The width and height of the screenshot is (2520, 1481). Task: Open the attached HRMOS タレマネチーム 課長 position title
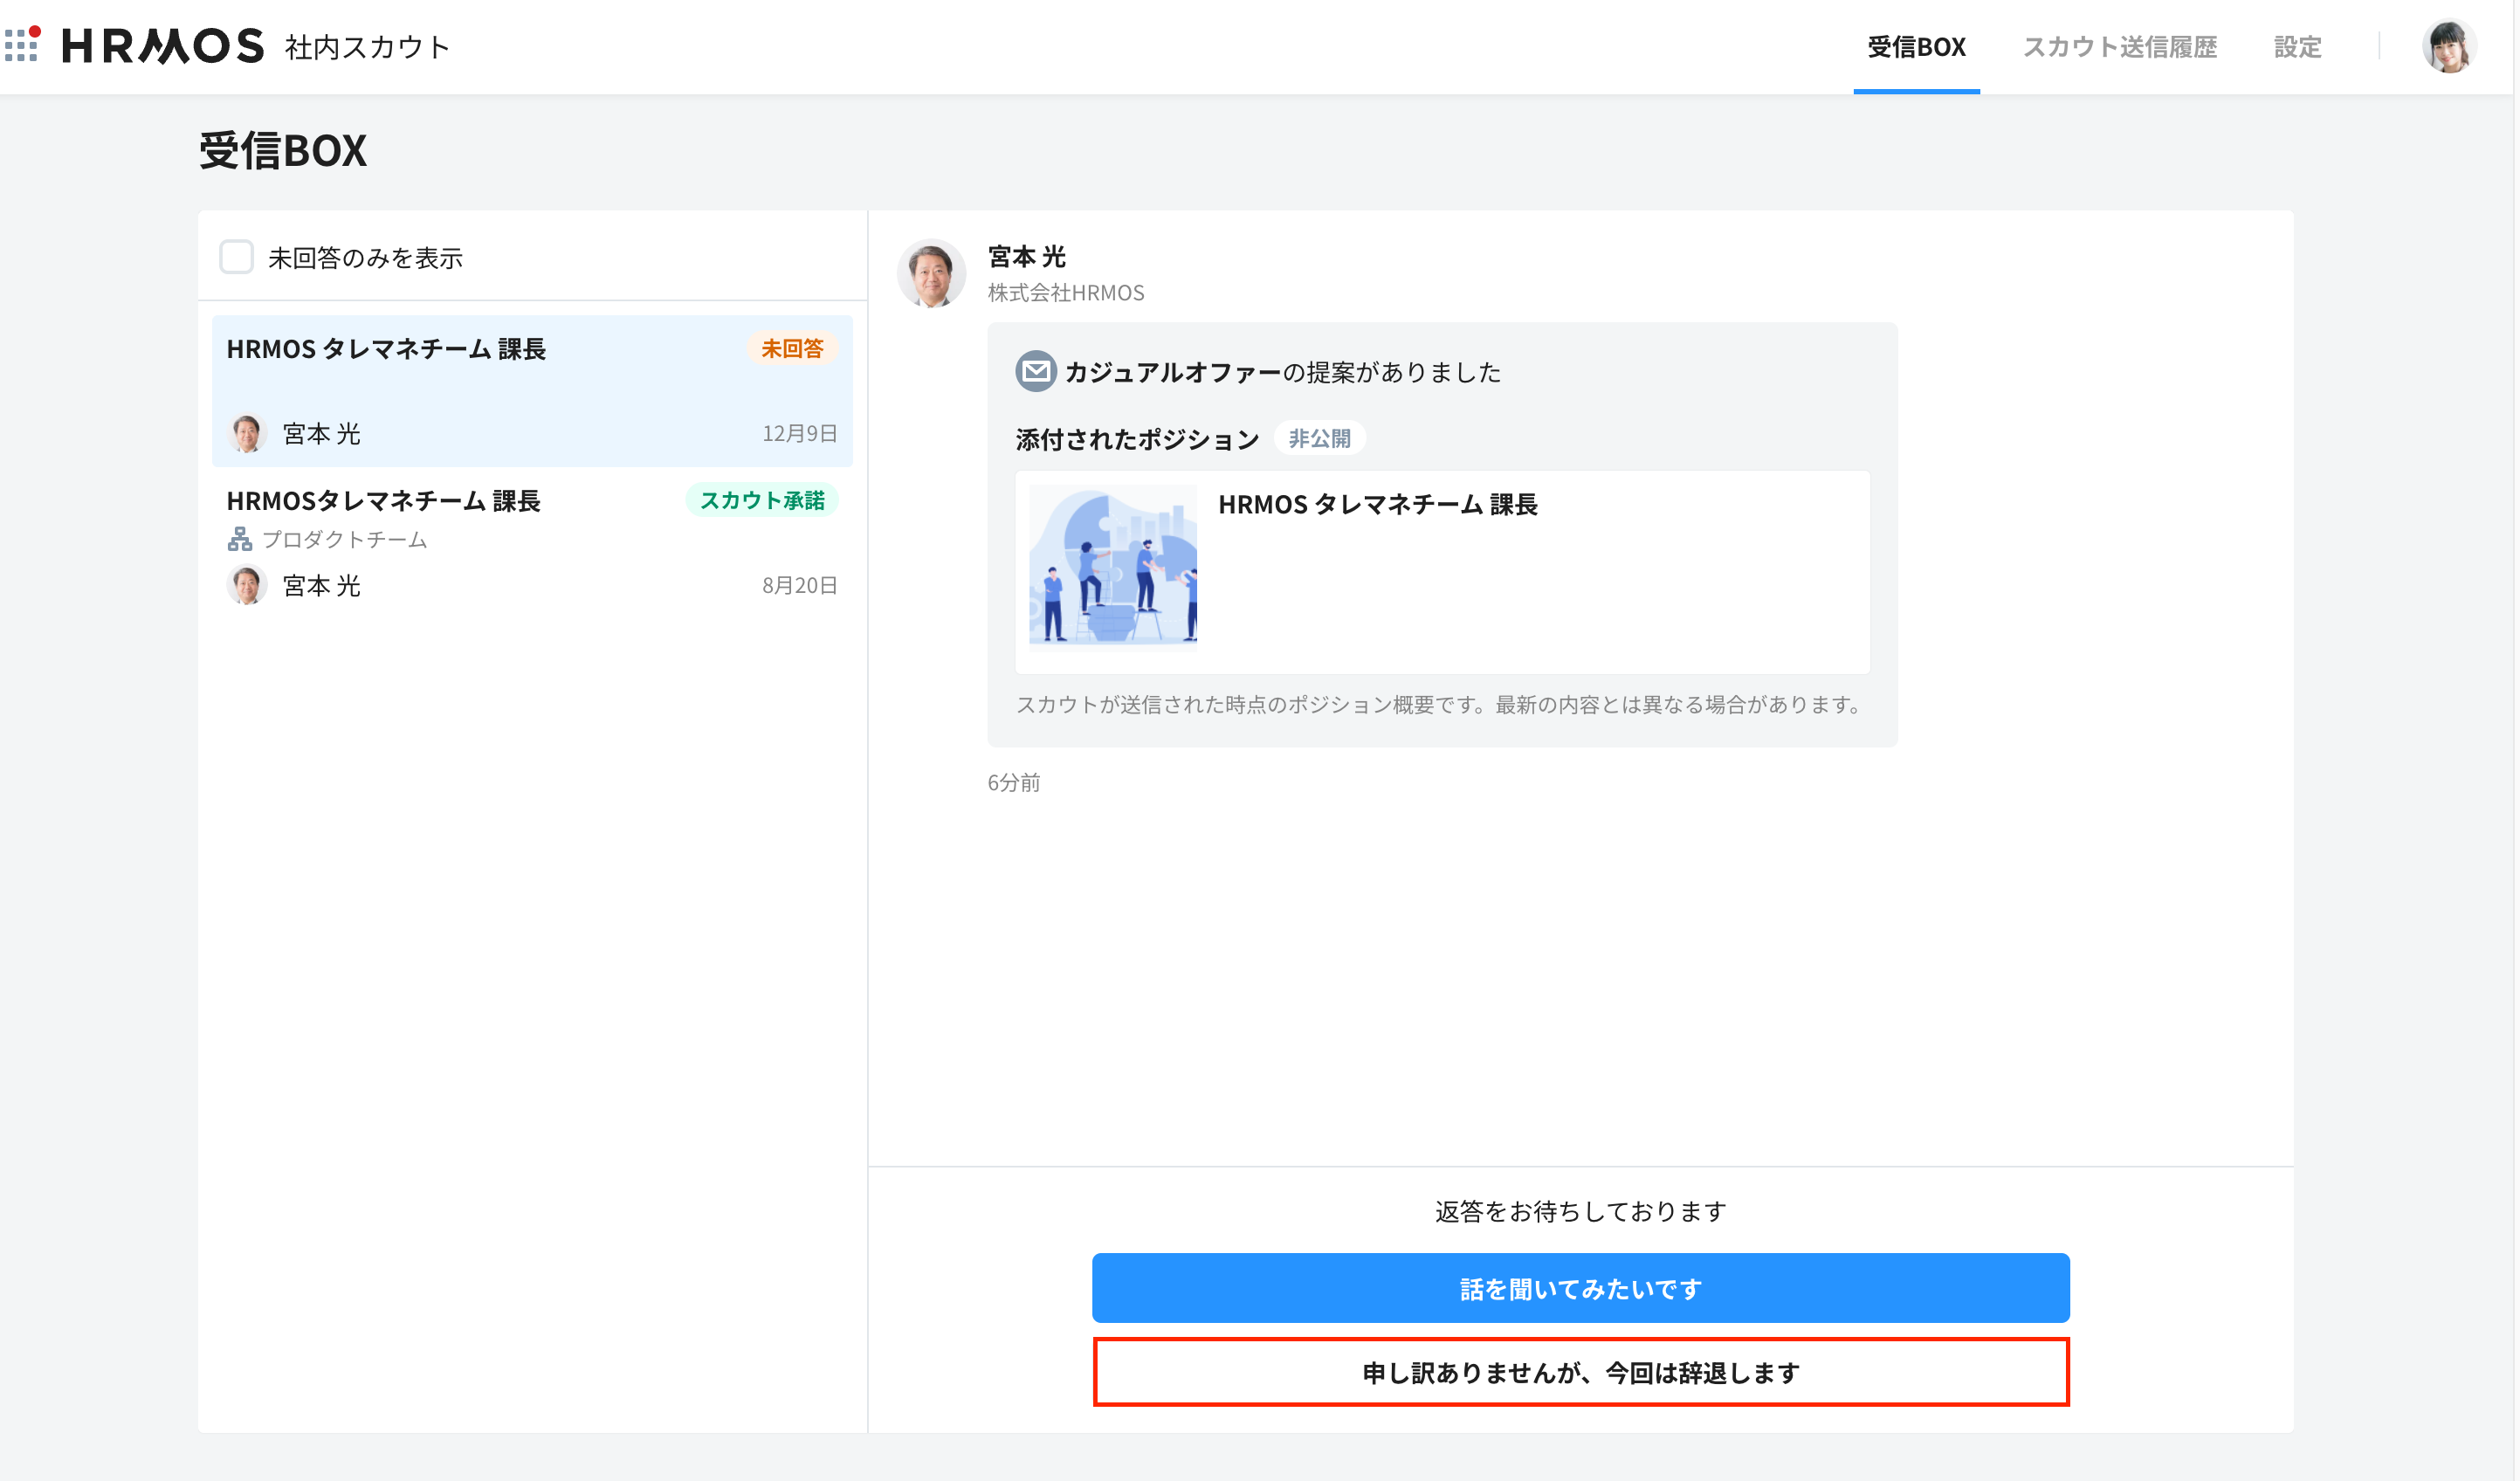[x=1377, y=505]
